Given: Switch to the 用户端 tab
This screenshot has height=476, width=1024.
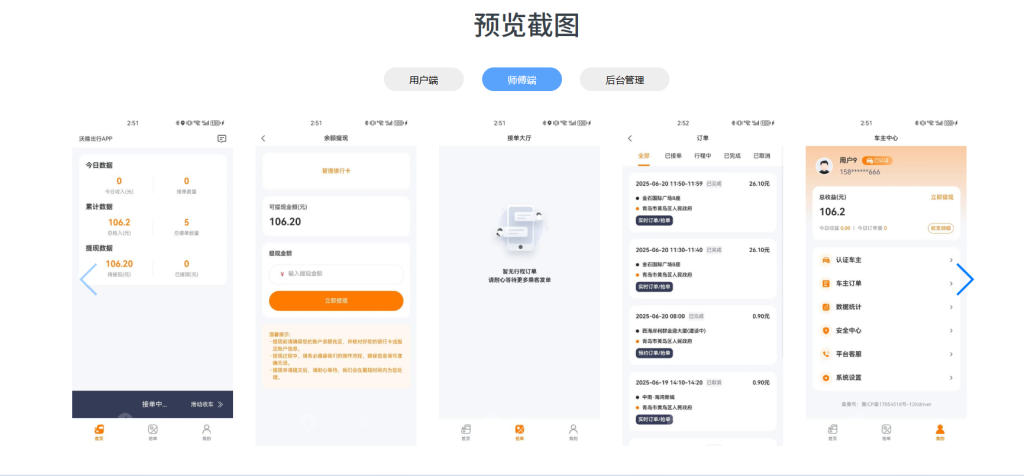Looking at the screenshot, I should coord(424,80).
